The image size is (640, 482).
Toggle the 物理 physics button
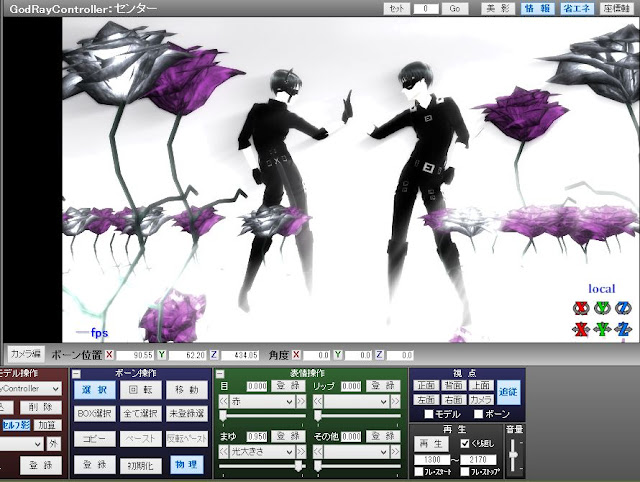pos(187,464)
